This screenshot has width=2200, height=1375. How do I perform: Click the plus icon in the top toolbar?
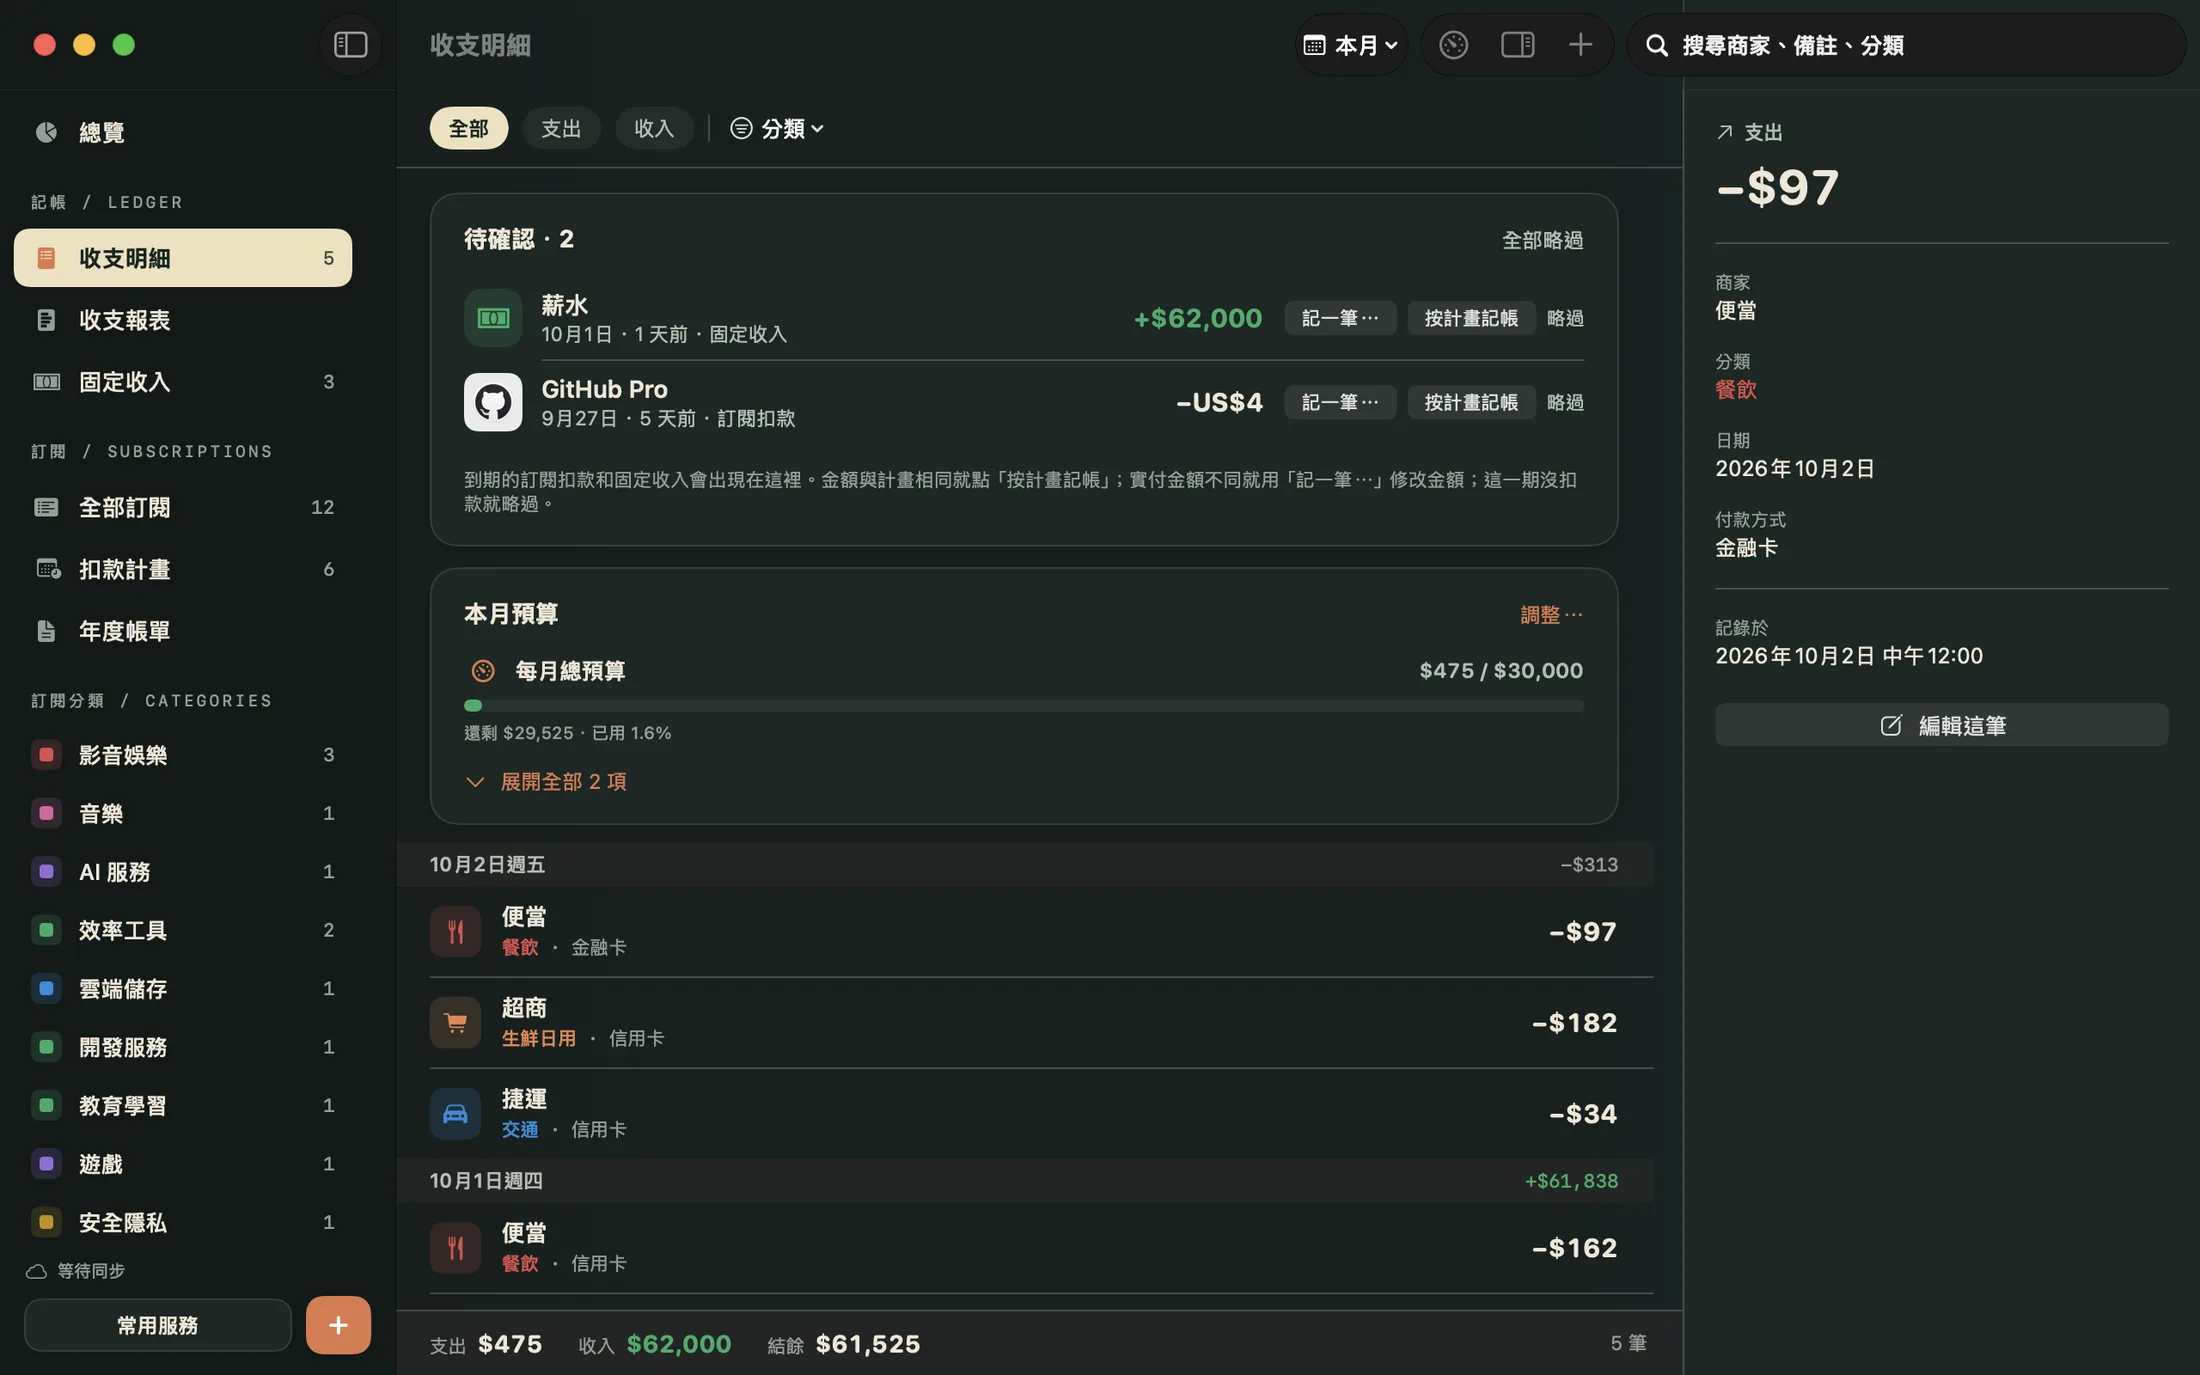pos(1580,45)
